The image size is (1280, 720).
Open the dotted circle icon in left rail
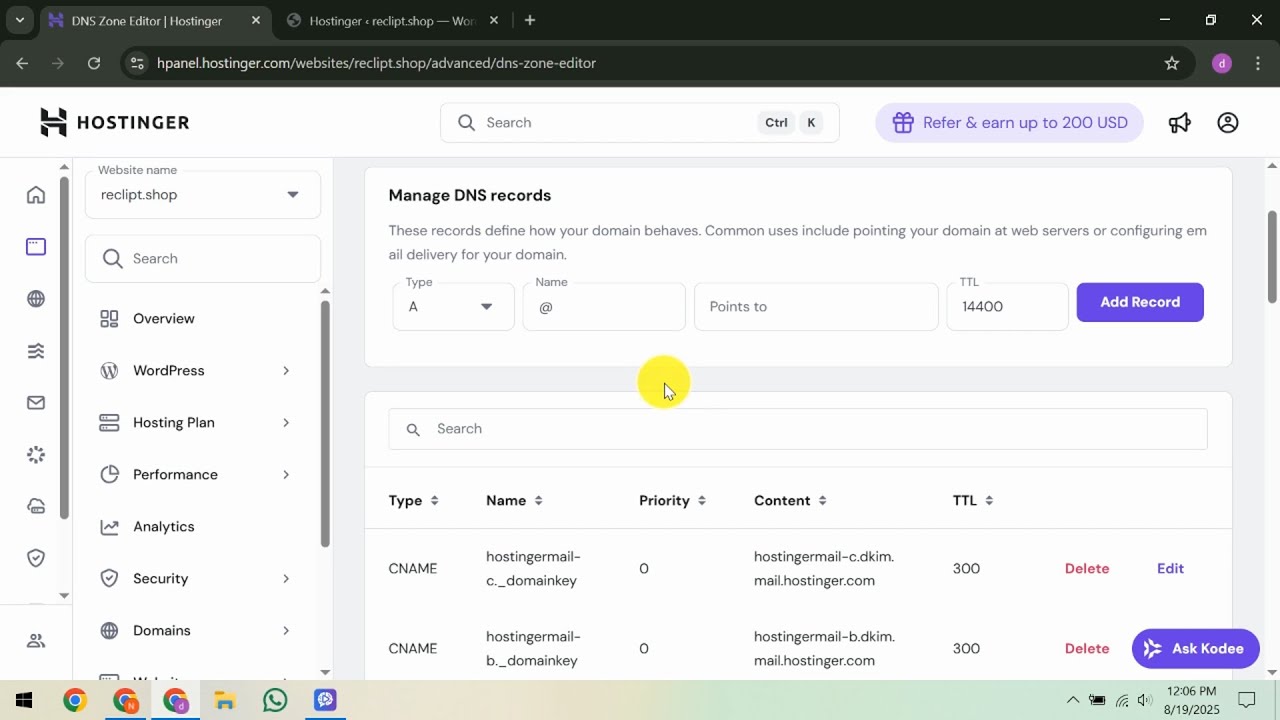[x=36, y=455]
